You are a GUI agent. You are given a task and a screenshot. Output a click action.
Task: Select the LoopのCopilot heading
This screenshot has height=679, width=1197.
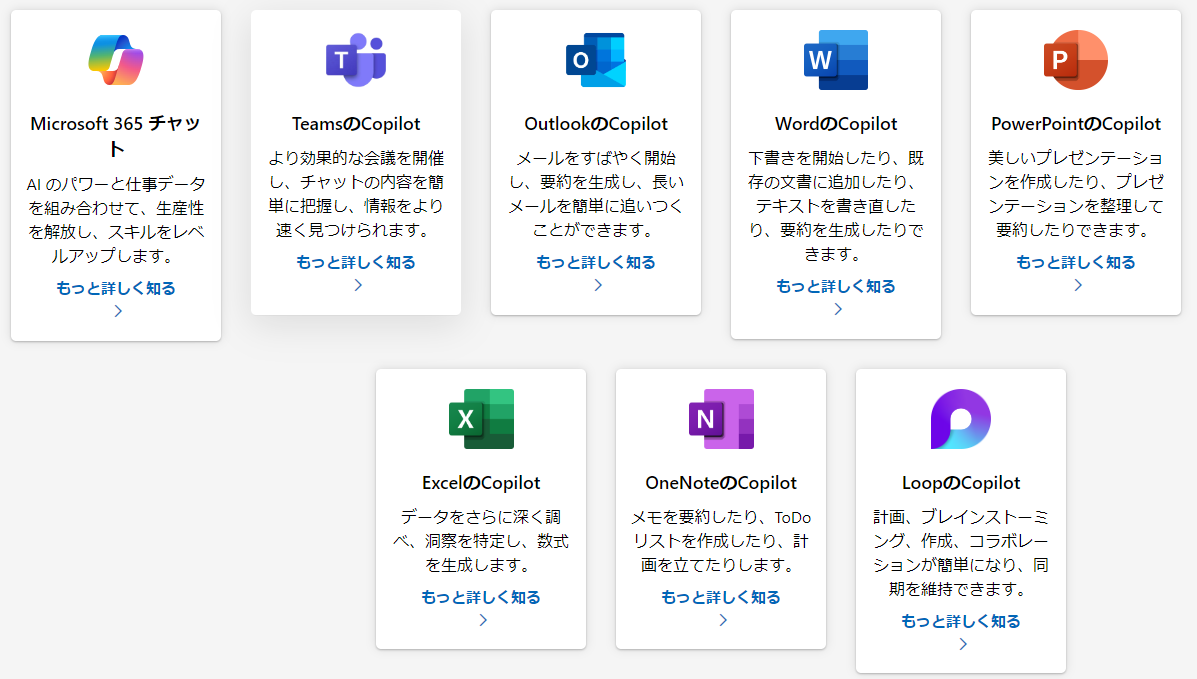click(961, 483)
